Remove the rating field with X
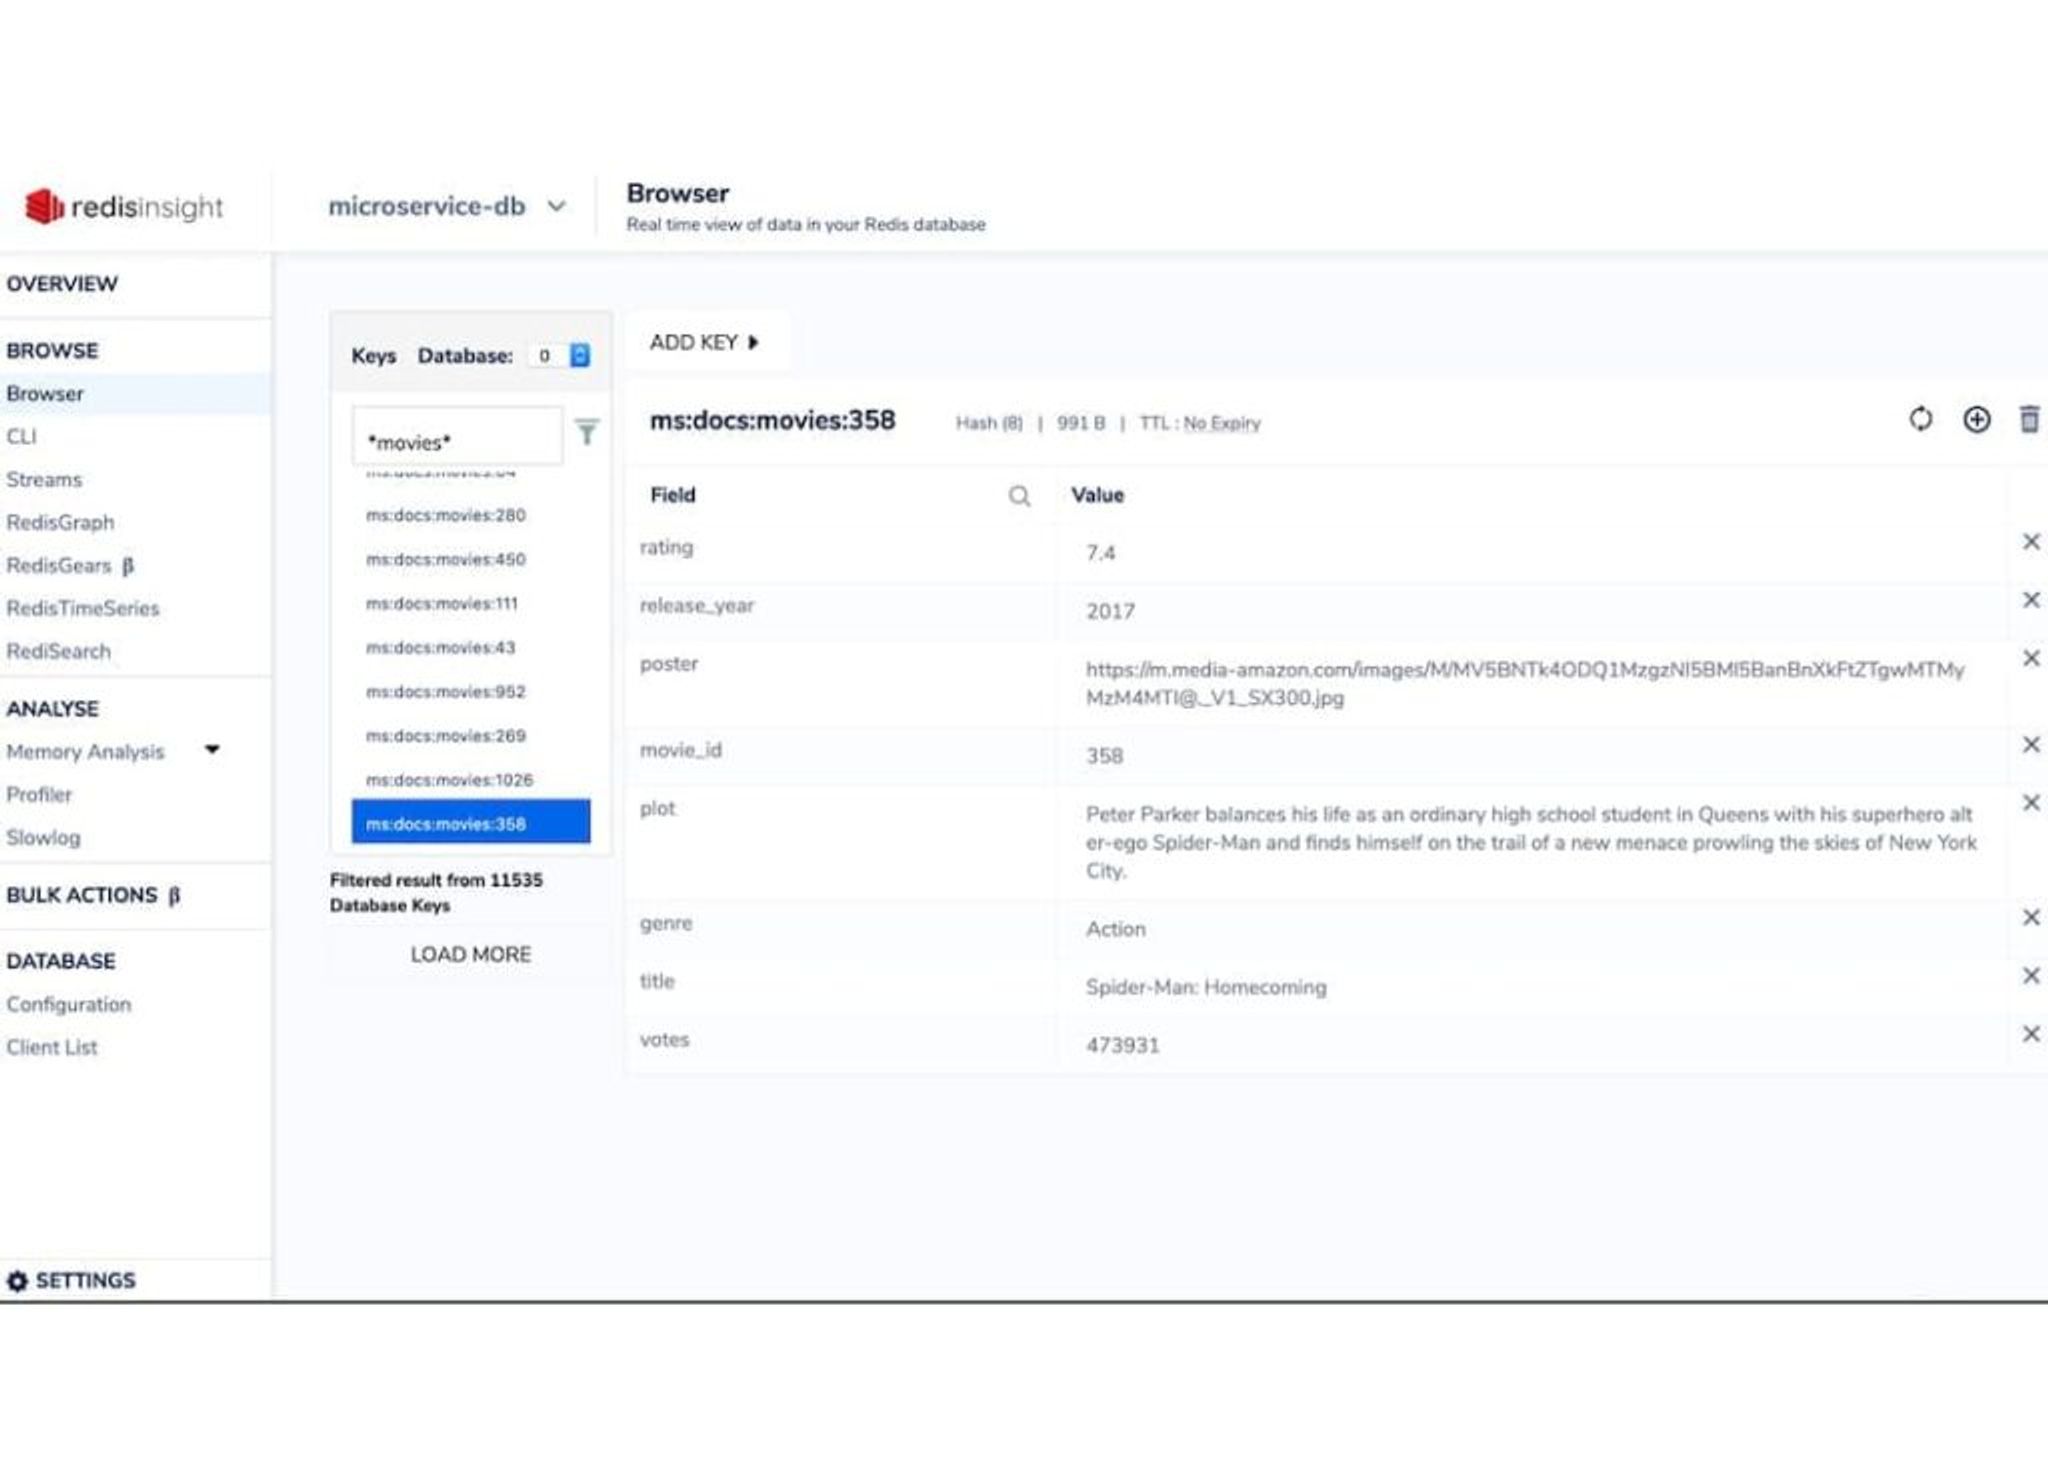This screenshot has width=2048, height=1480. pos(2030,542)
